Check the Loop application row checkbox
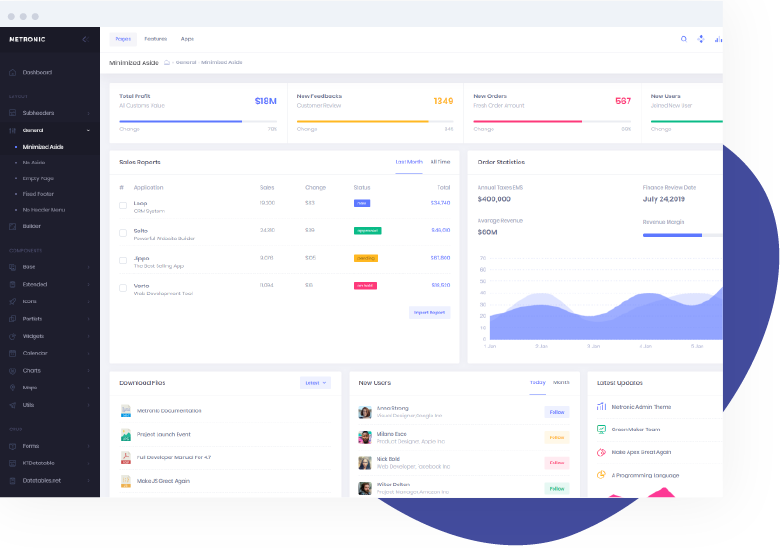This screenshot has height=548, width=780. (x=123, y=205)
